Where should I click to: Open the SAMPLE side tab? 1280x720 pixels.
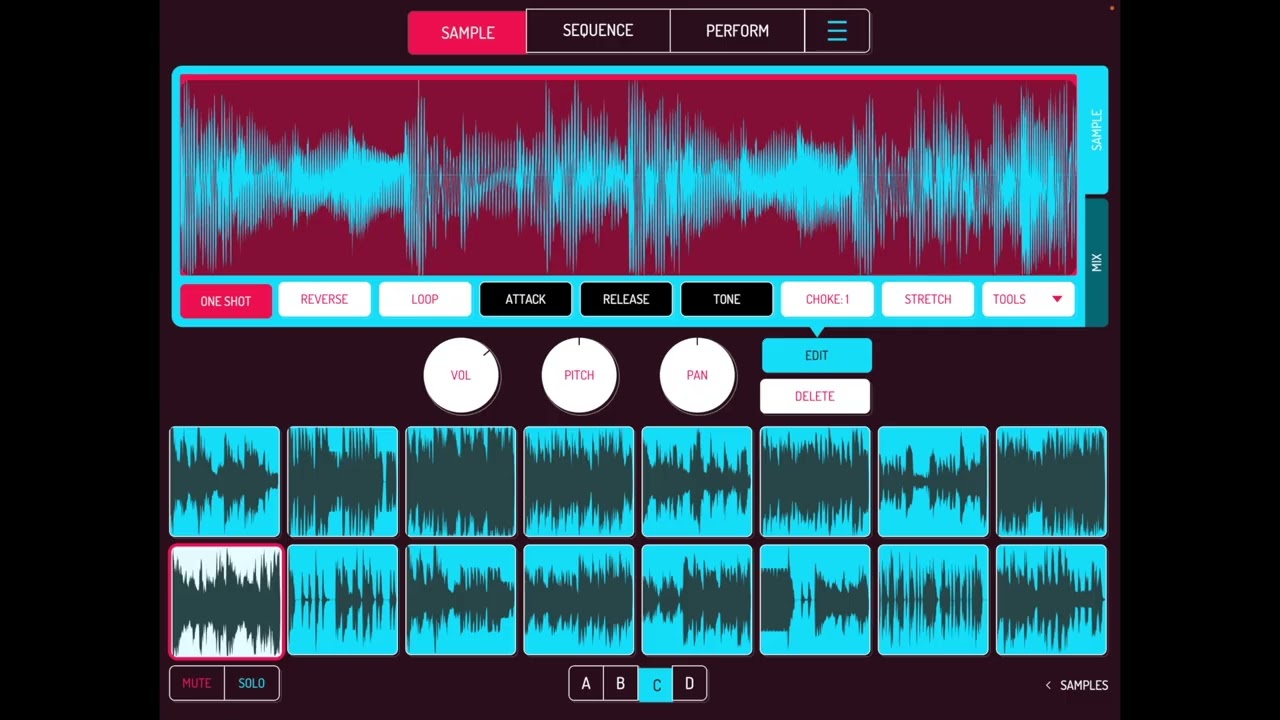pyautogui.click(x=1097, y=130)
